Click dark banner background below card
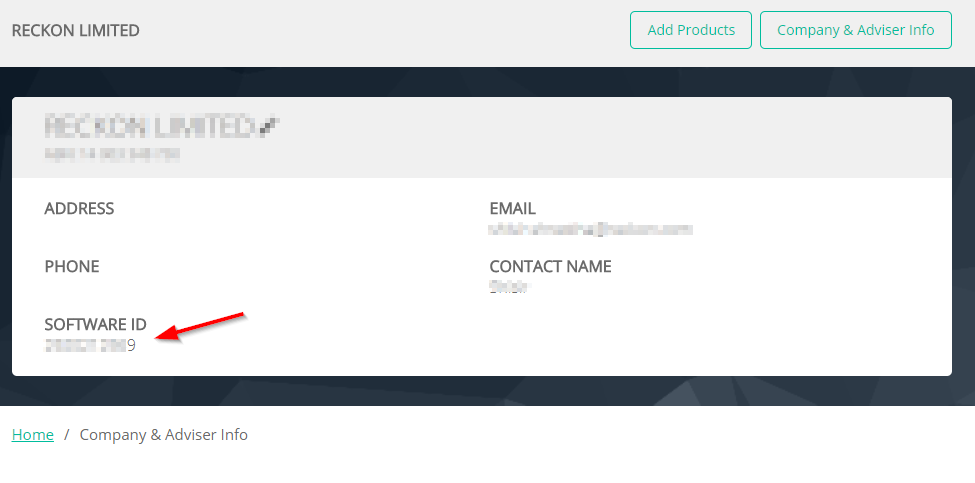975x483 pixels. coord(482,391)
